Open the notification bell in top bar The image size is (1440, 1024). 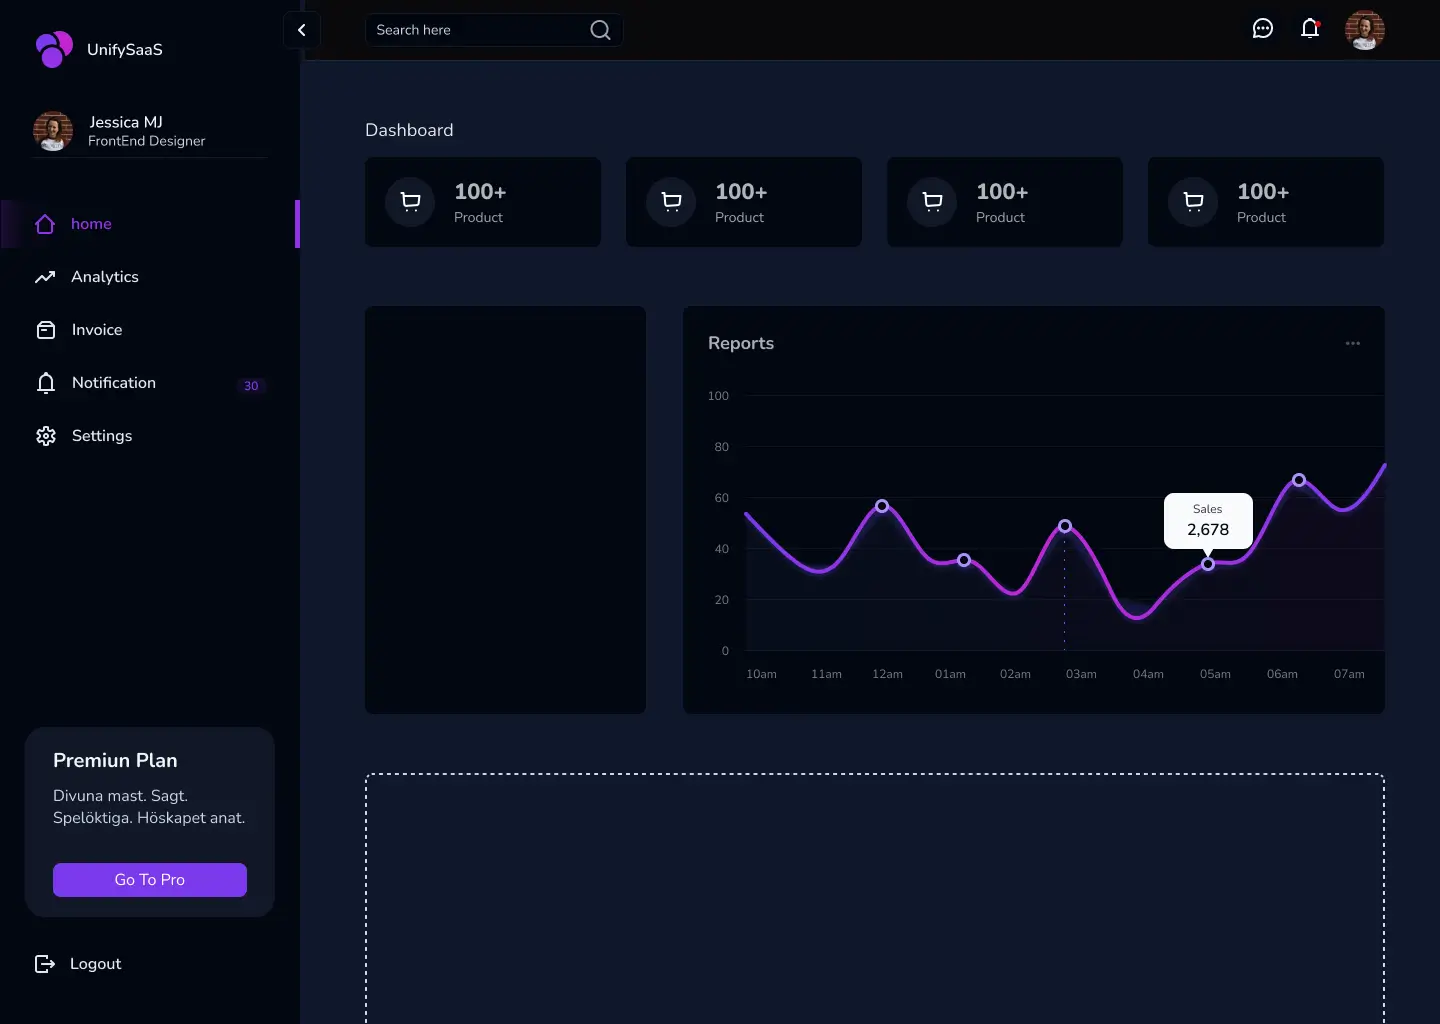click(1310, 29)
